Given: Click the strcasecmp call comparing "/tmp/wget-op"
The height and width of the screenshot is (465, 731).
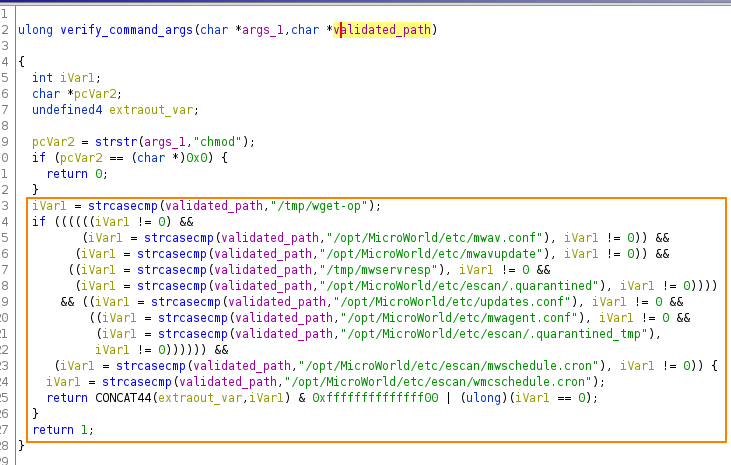Looking at the screenshot, I should coord(123,206).
